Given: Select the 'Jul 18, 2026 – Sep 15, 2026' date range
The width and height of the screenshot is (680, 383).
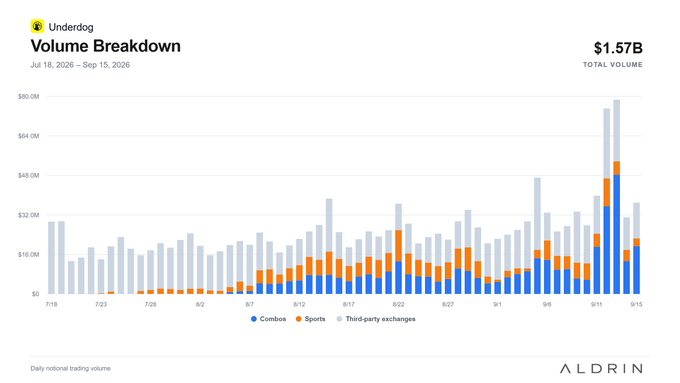Looking at the screenshot, I should coord(80,65).
